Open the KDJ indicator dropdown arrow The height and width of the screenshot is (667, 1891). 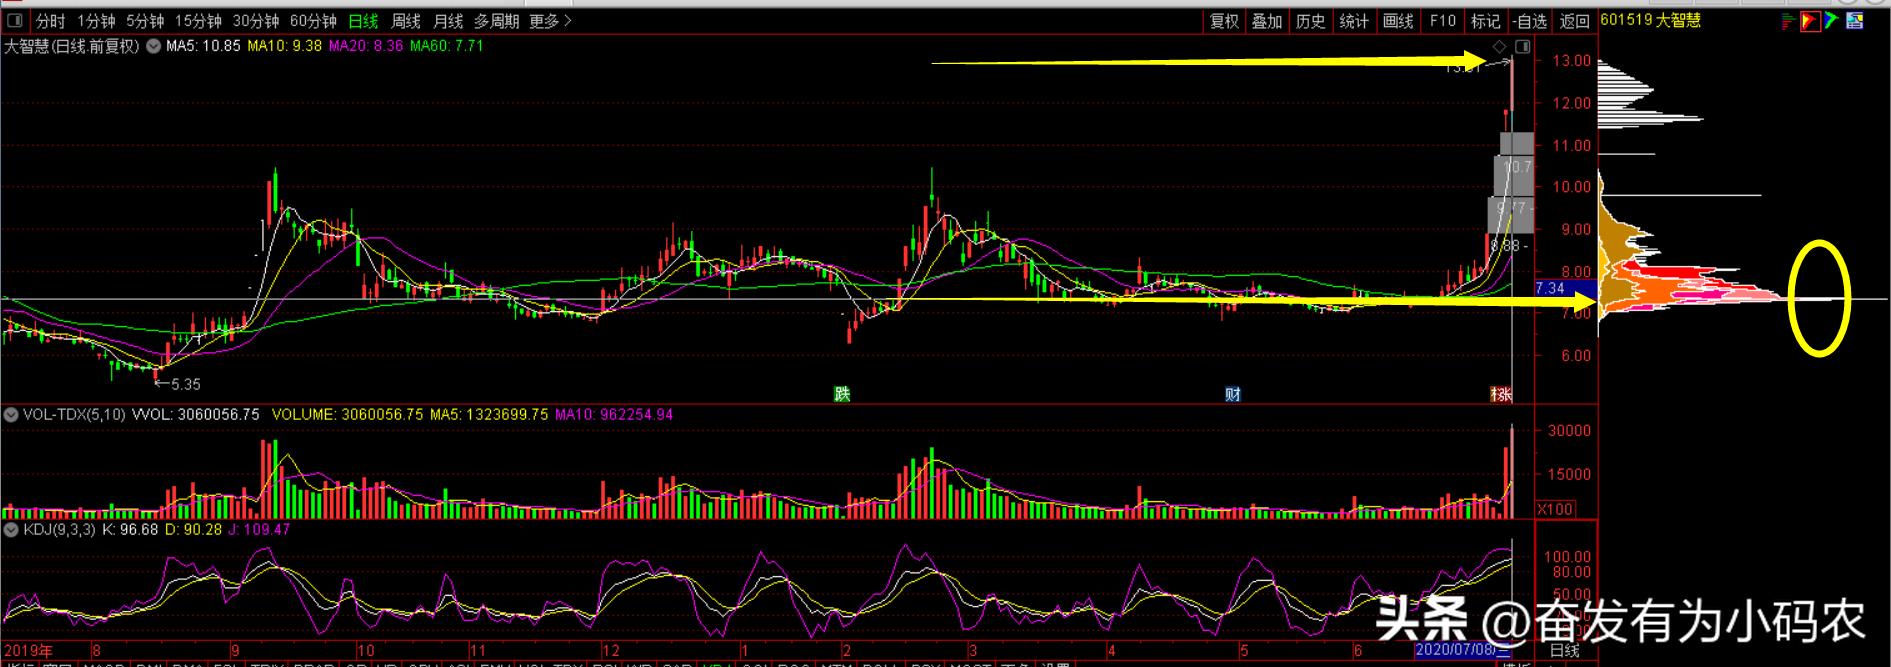[x=10, y=529]
